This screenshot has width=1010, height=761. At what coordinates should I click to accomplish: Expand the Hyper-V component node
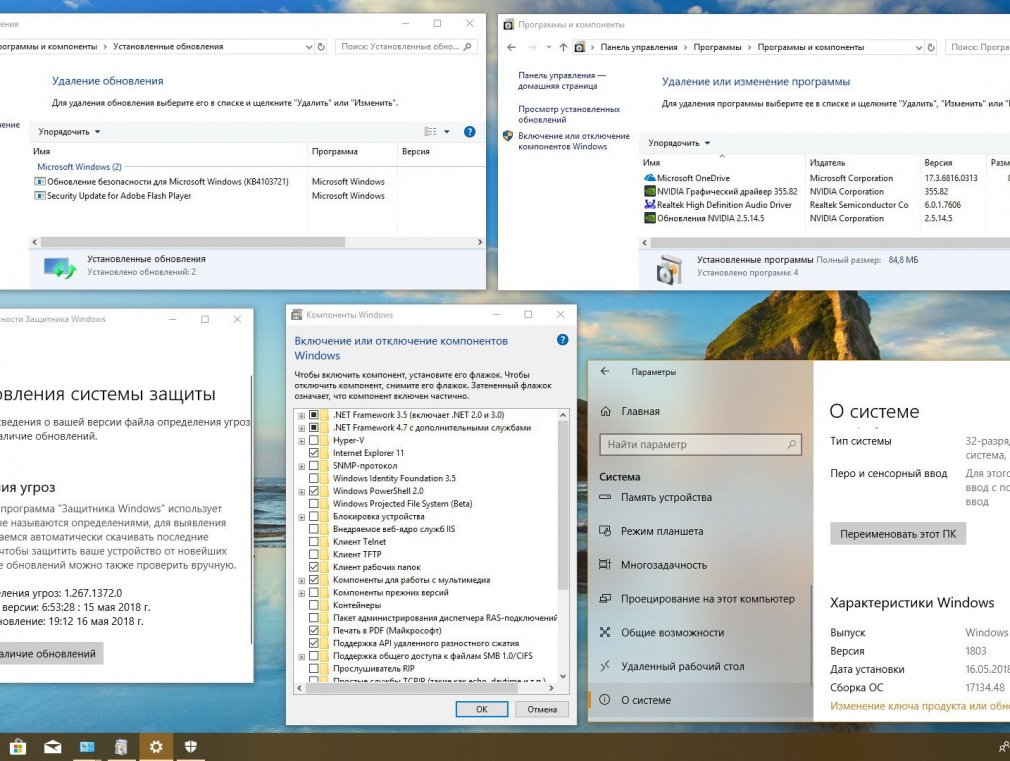click(x=301, y=441)
